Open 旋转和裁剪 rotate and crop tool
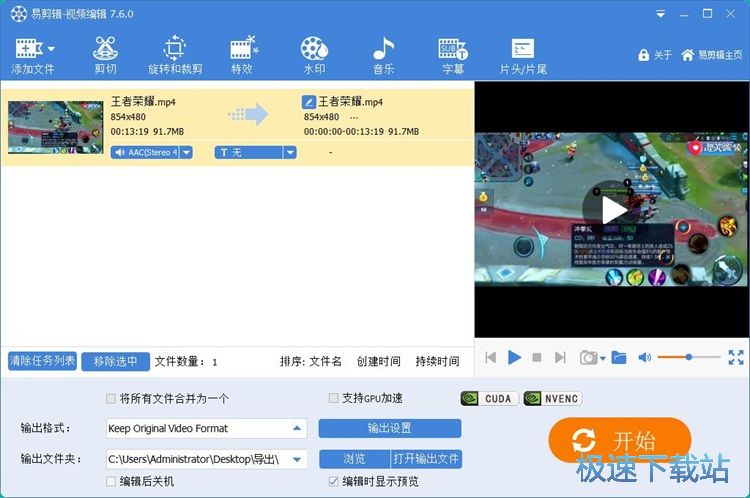750x498 pixels. click(x=175, y=56)
